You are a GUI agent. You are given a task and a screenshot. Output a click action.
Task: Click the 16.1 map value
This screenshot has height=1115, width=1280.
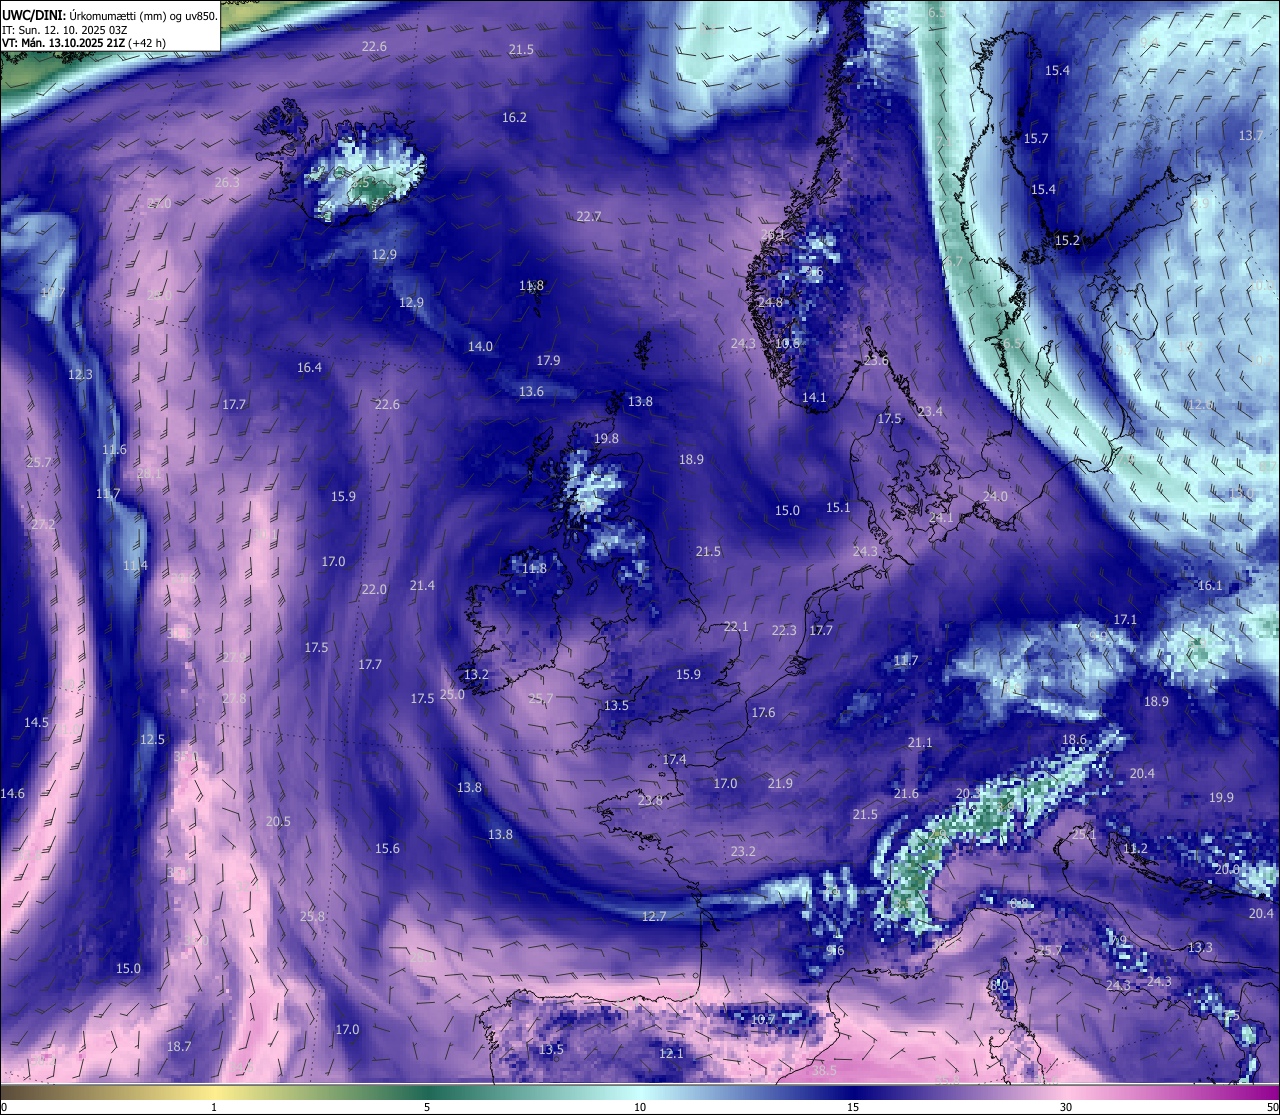1210,585
